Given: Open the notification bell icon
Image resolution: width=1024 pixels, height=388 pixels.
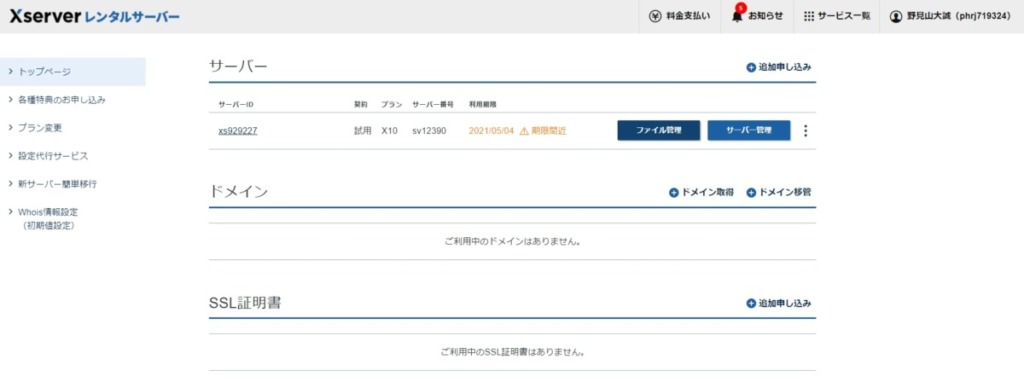Looking at the screenshot, I should click(737, 16).
